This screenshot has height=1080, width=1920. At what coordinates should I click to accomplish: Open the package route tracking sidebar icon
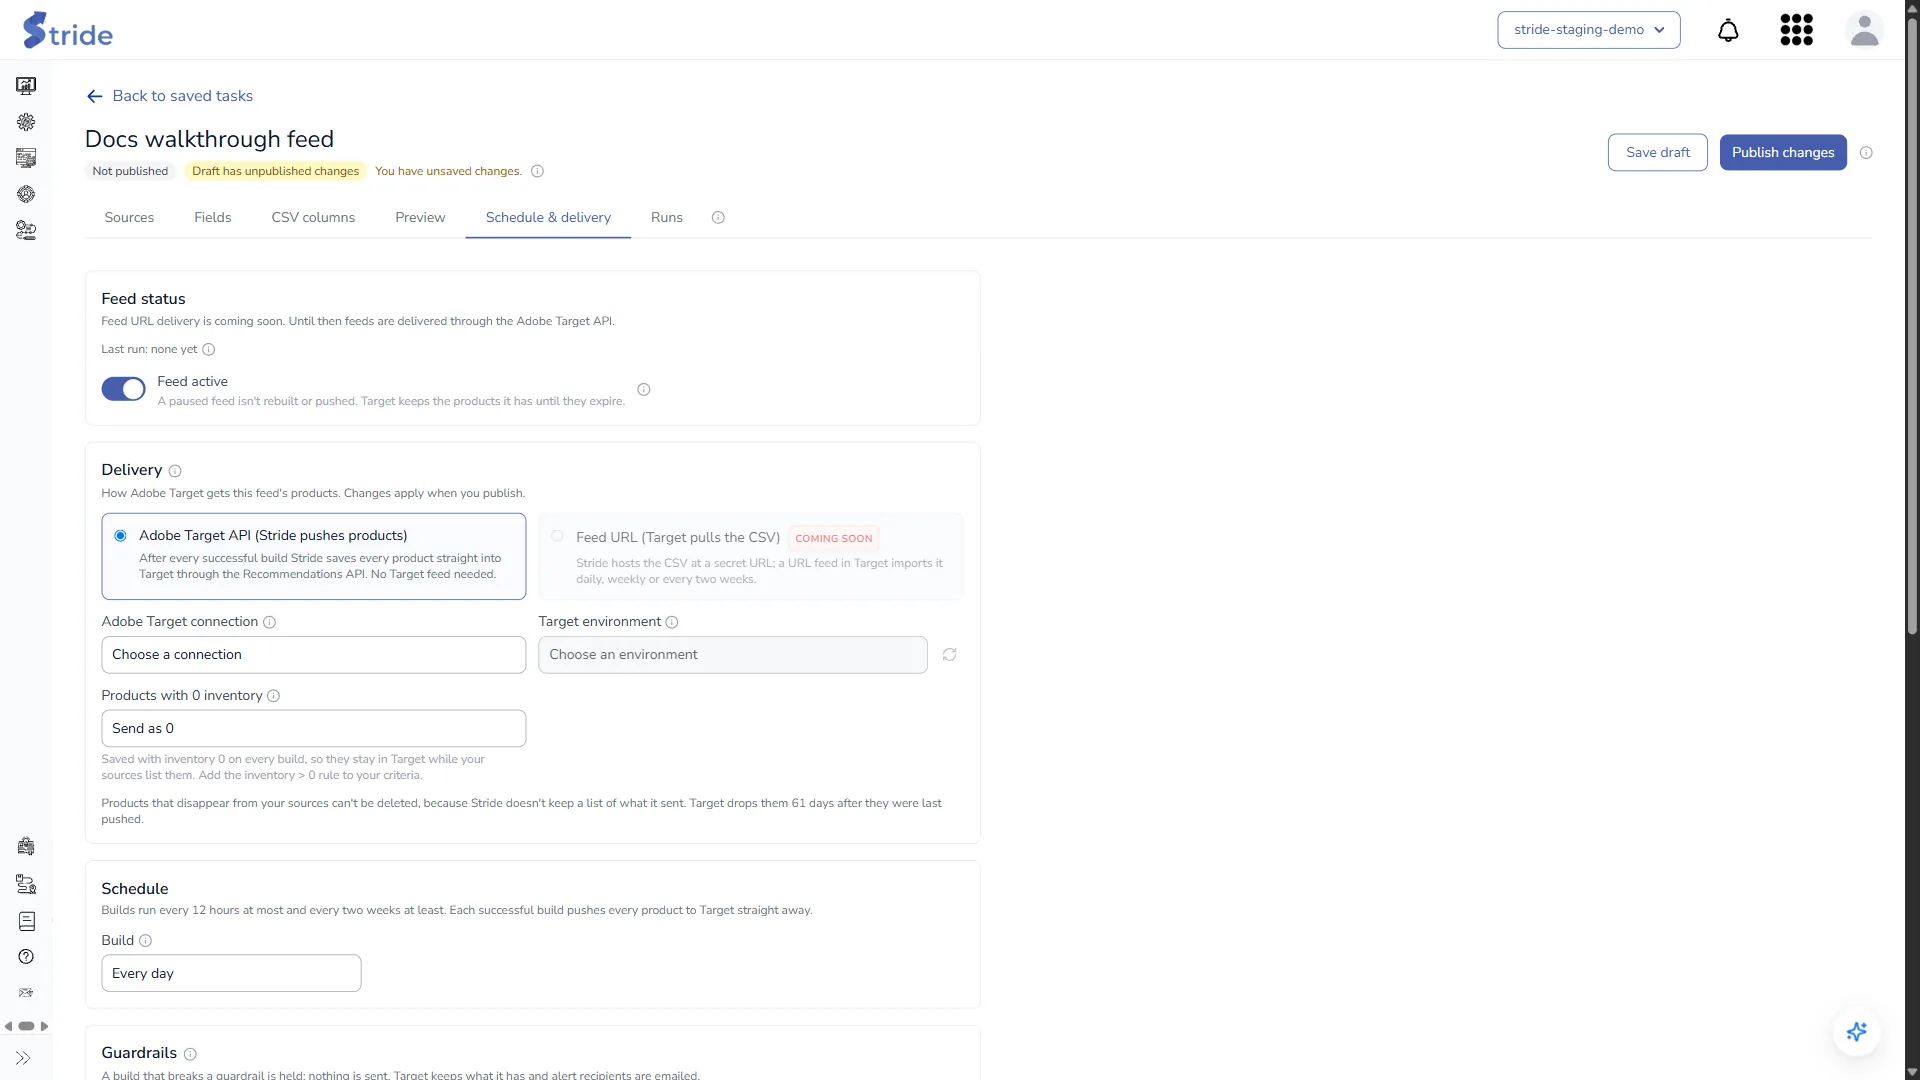click(26, 884)
